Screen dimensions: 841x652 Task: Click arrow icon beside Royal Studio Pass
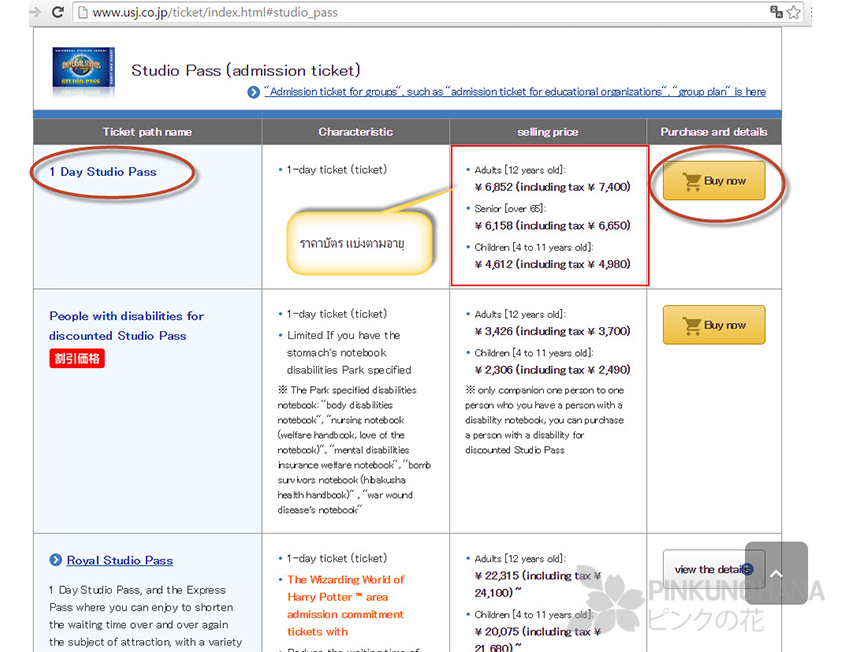coord(55,560)
